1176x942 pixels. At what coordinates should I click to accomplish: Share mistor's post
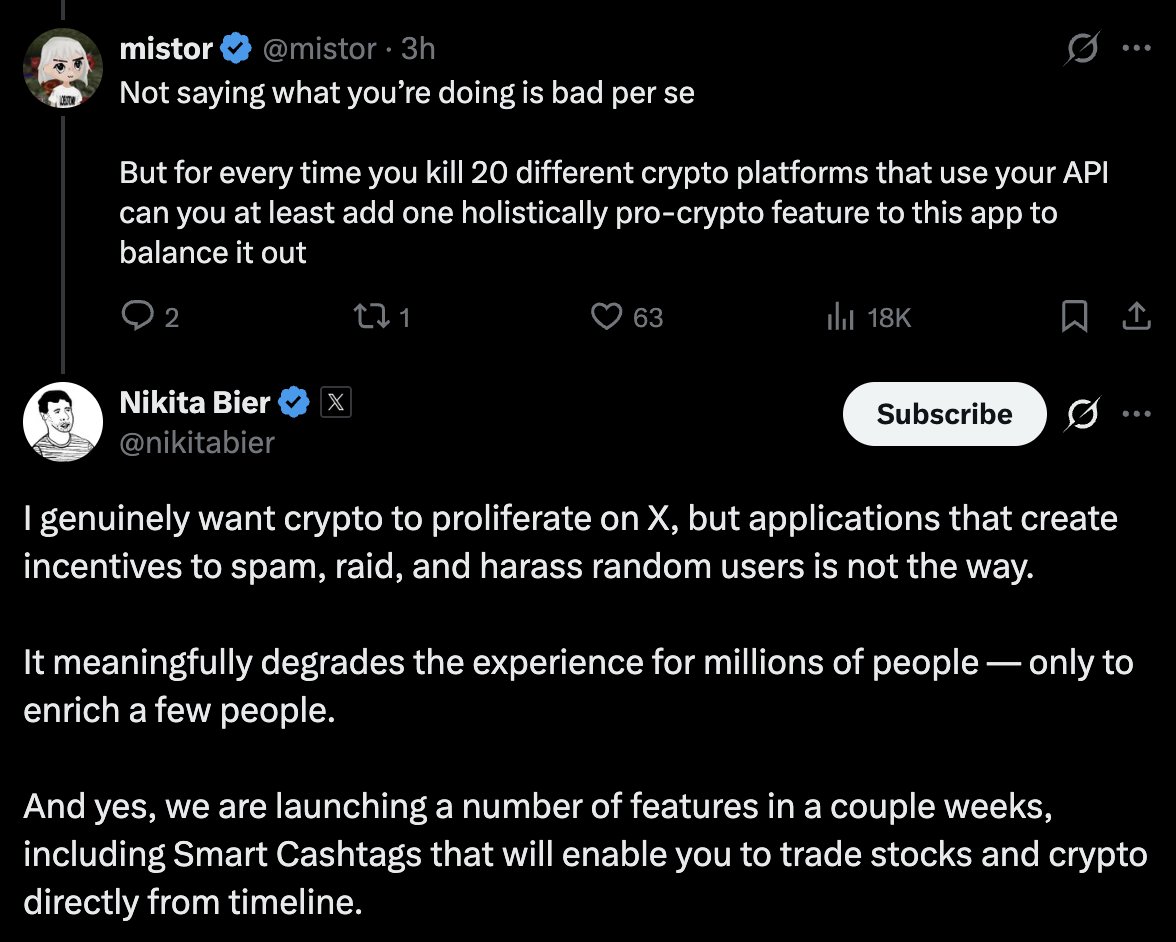[x=1135, y=317]
